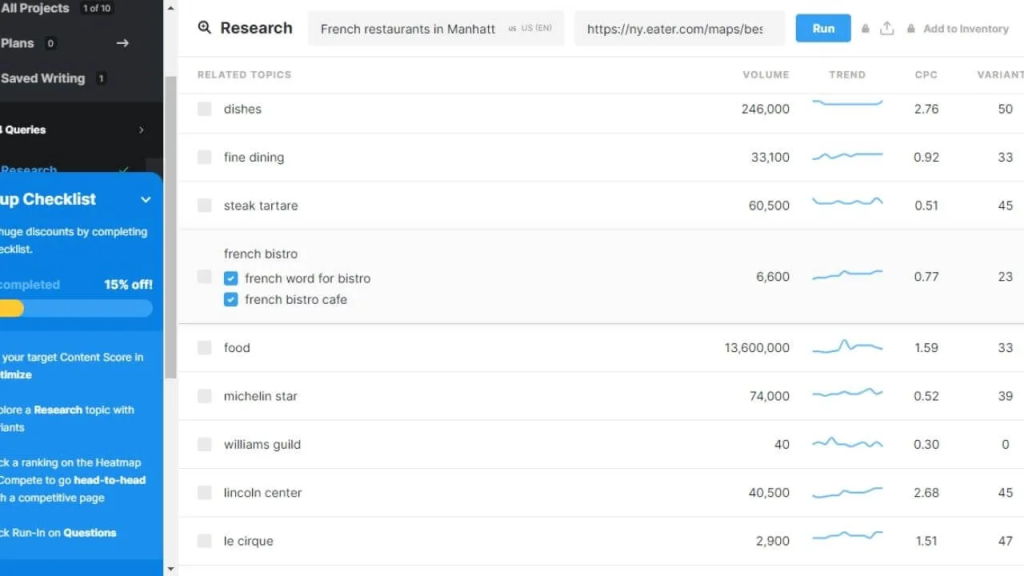The image size is (1024, 576).
Task: Click the Plans arrow icon
Action: click(123, 43)
